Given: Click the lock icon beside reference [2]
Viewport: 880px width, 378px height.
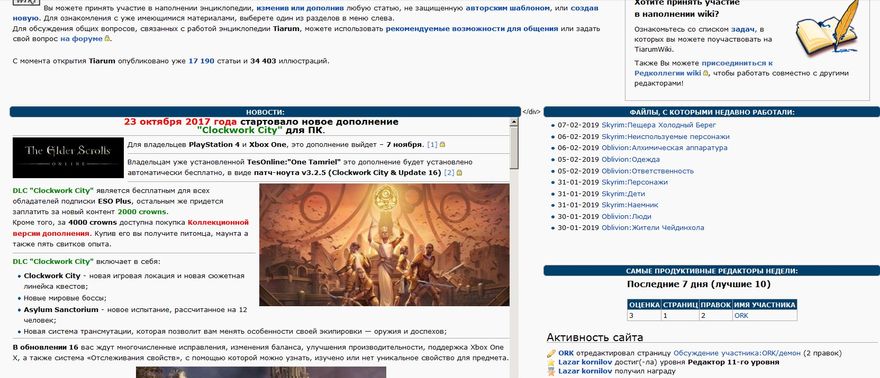Looking at the screenshot, I should [x=460, y=173].
